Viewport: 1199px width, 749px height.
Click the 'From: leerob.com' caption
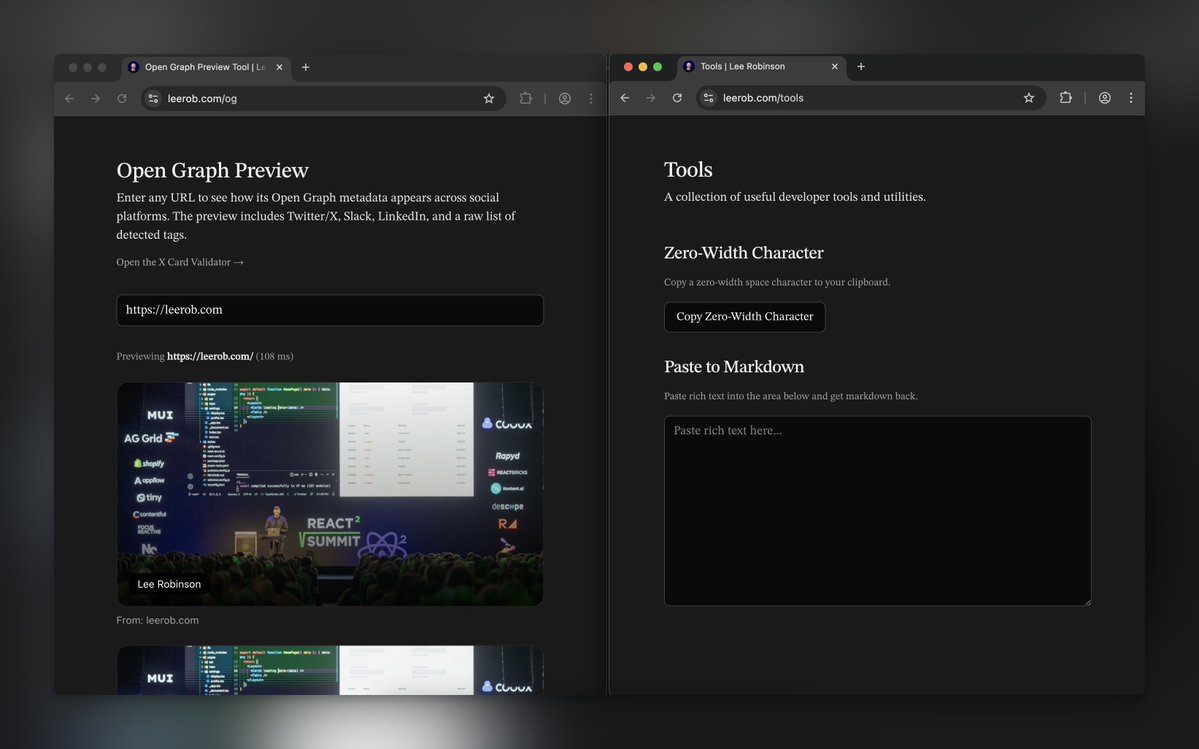pyautogui.click(x=158, y=621)
